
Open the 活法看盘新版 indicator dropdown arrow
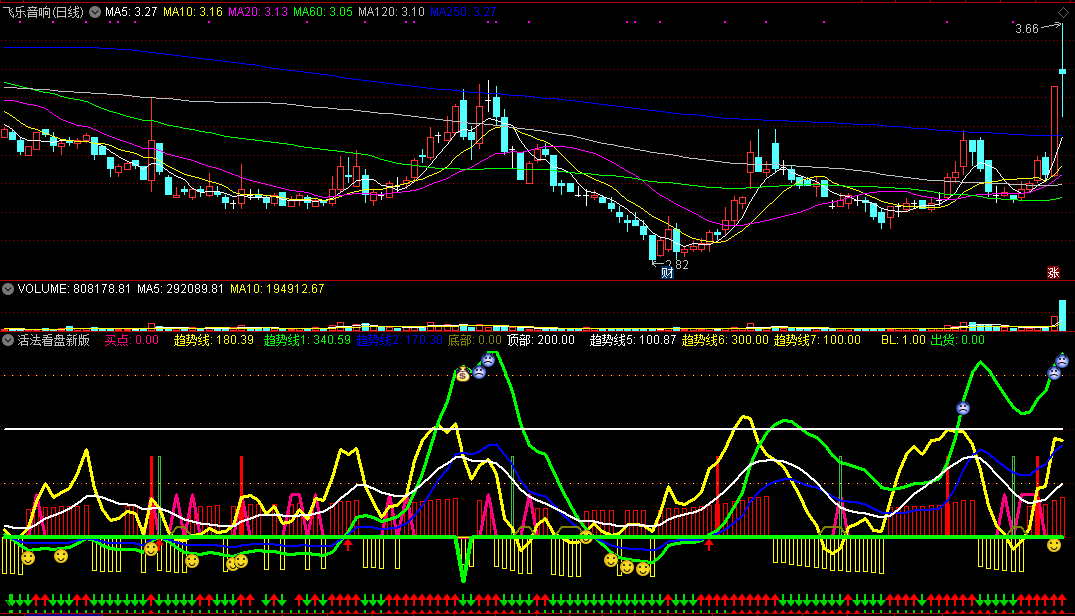8,340
